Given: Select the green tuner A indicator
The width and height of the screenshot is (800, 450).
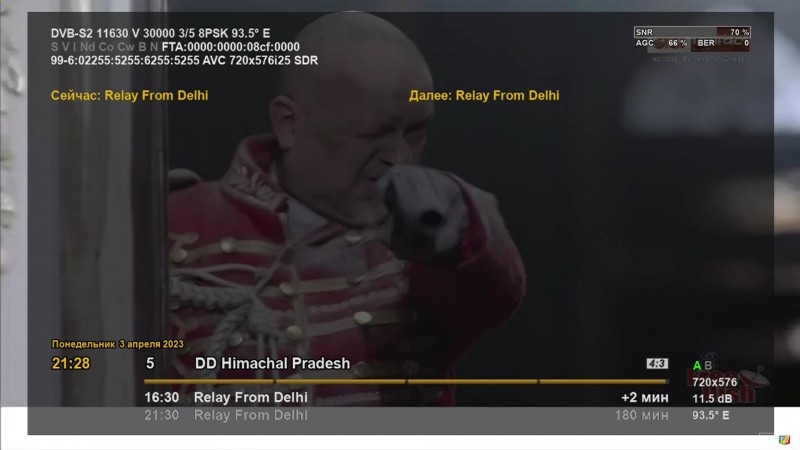Looking at the screenshot, I should [697, 365].
